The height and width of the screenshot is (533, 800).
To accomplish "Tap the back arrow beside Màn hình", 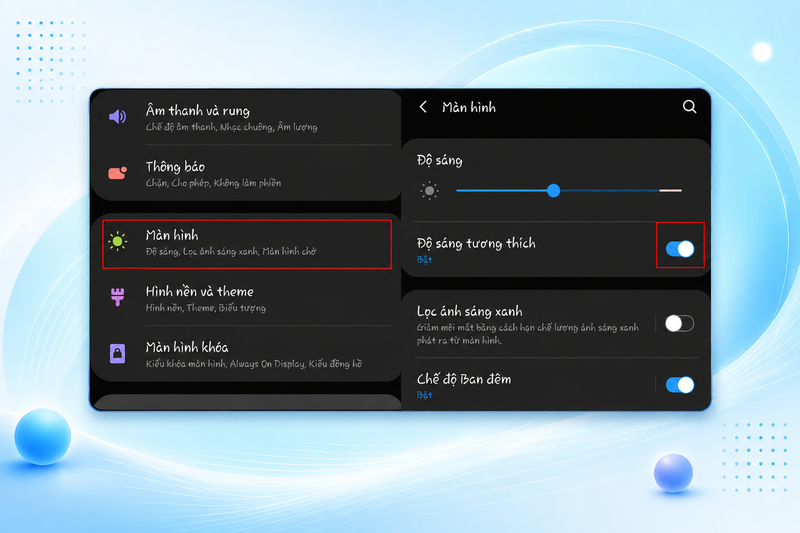I will (423, 107).
